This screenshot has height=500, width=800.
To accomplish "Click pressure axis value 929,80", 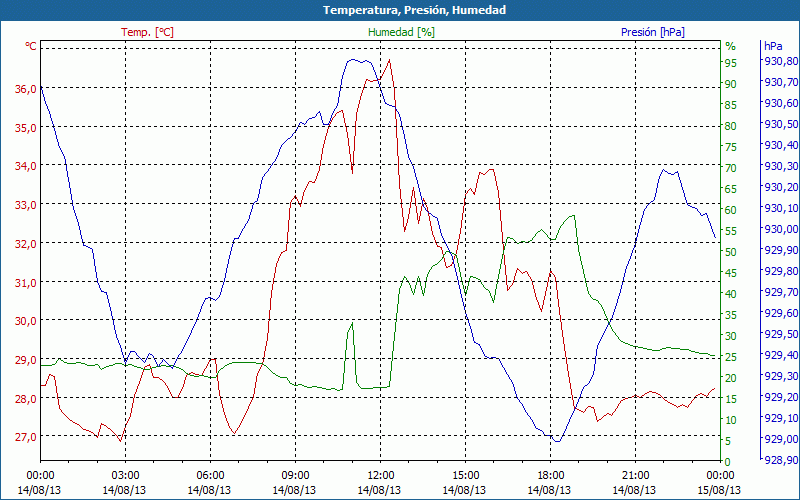I will click(781, 271).
